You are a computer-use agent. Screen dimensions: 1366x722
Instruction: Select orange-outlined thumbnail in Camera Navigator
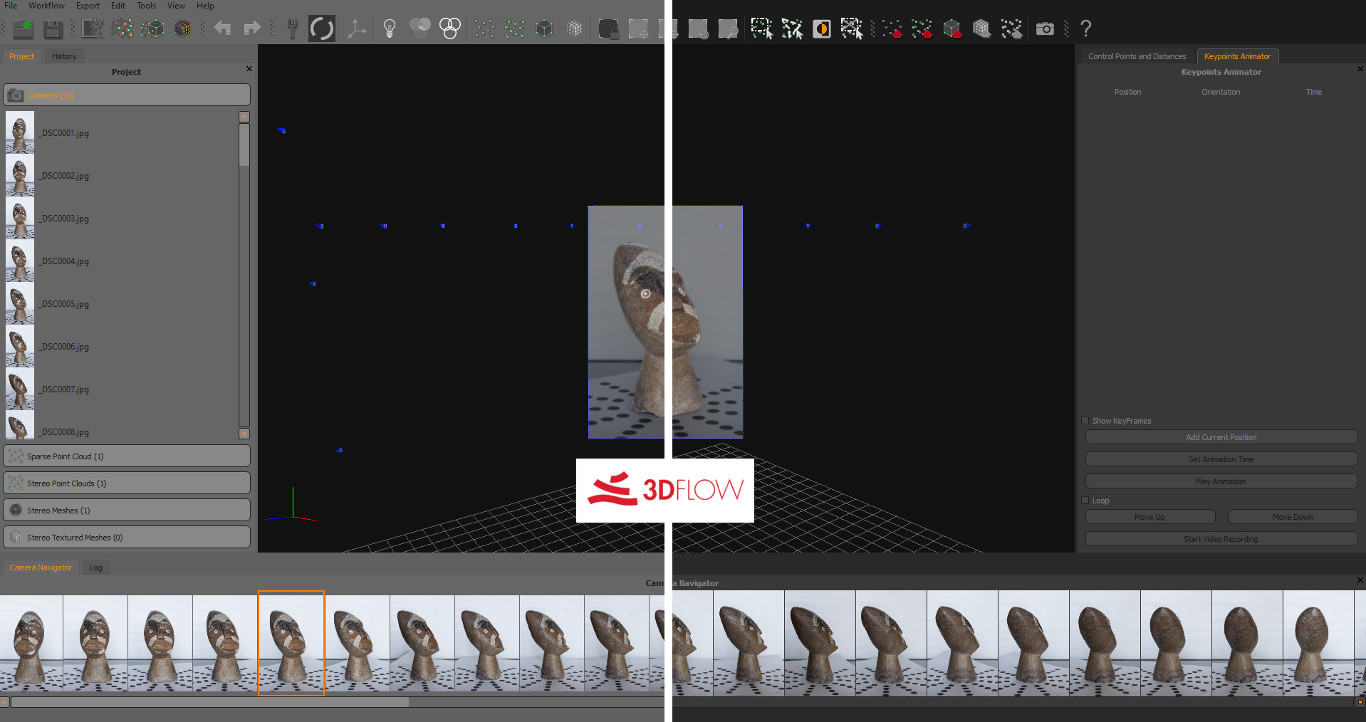coord(291,643)
